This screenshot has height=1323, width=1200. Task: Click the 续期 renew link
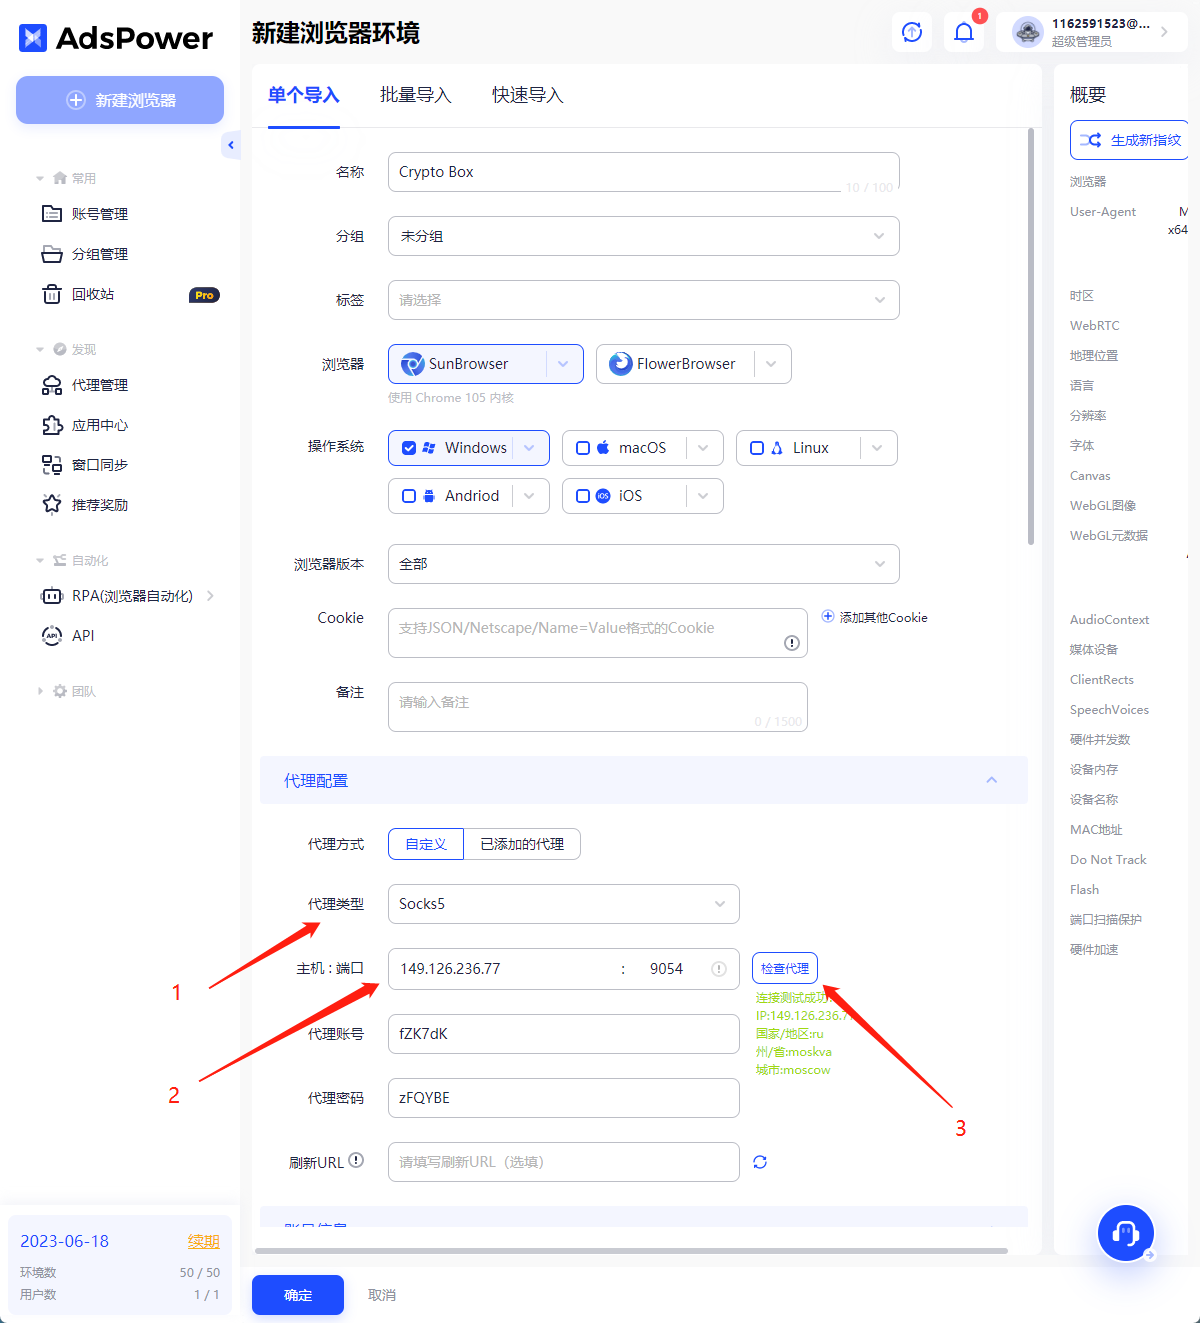[204, 1241]
